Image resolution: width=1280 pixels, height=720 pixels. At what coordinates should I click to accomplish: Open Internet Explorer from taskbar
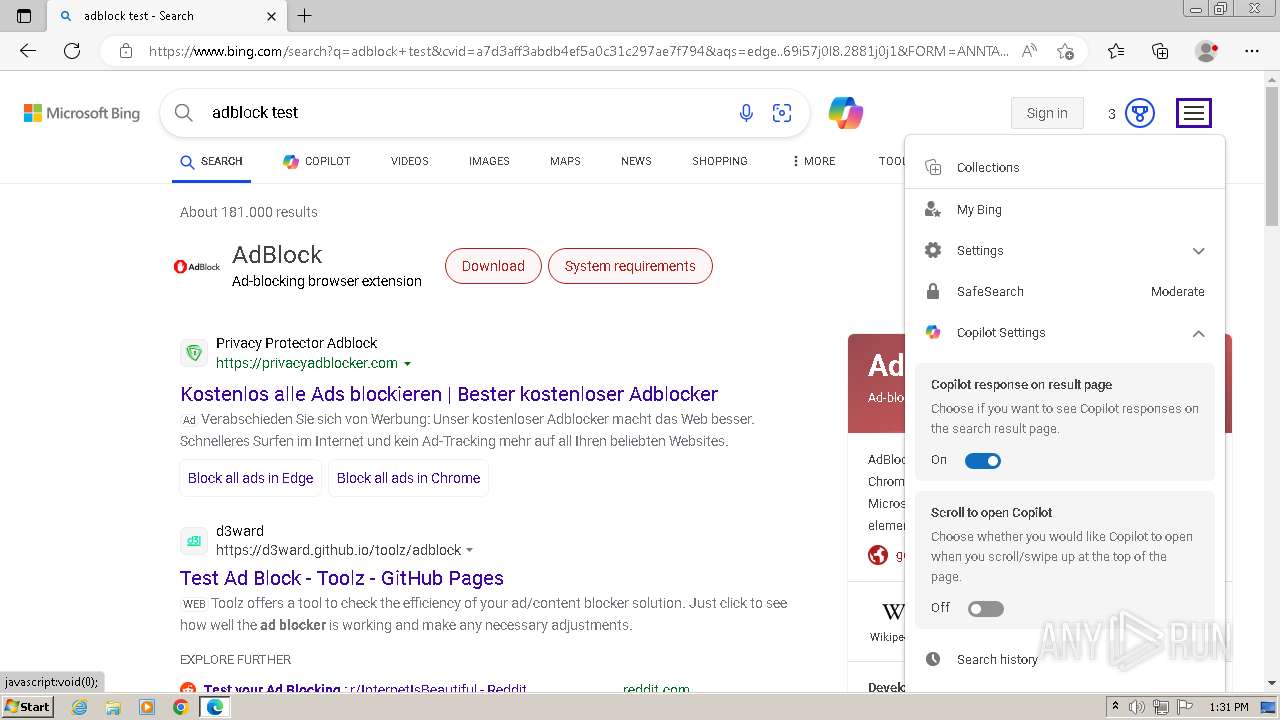[80, 707]
